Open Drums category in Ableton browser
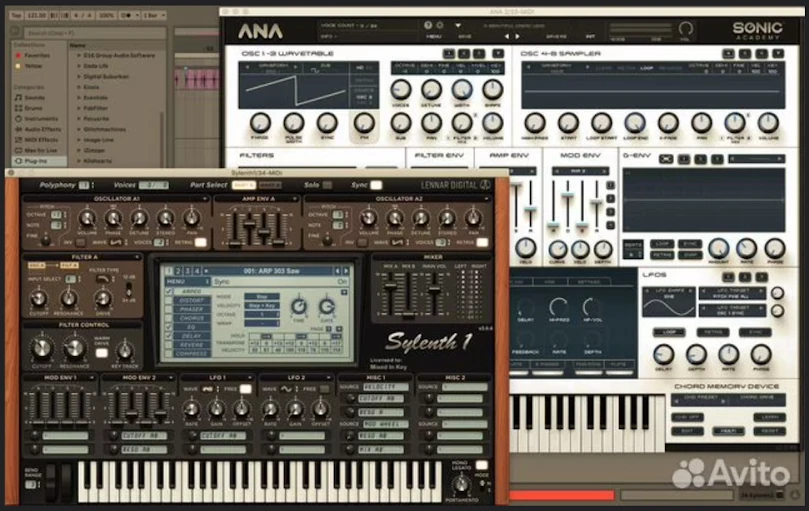Viewport: 809px width, 511px height. 29,108
